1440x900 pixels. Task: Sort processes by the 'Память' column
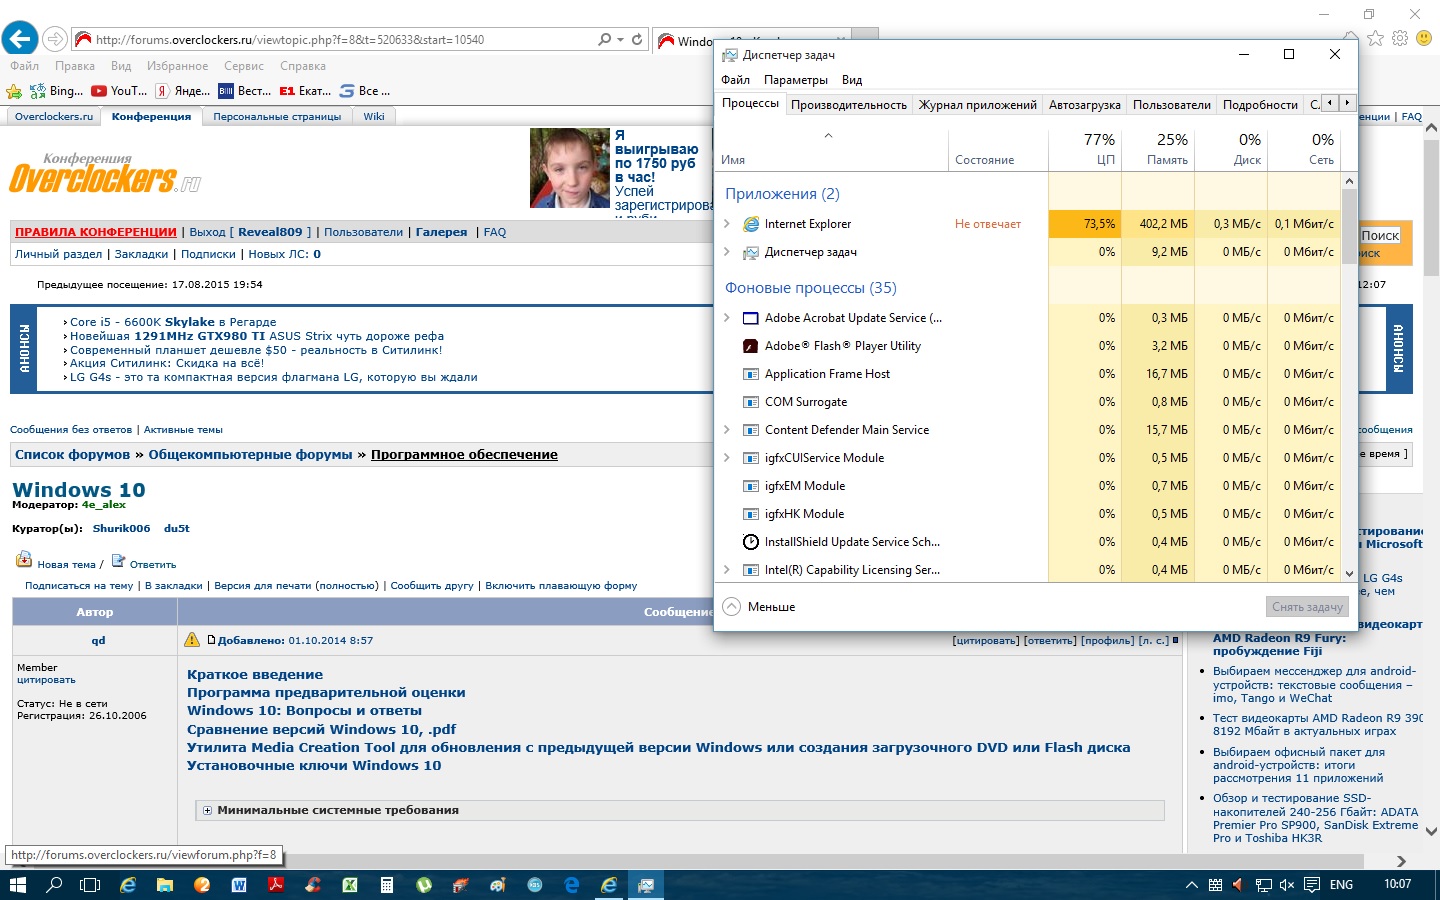tap(1158, 148)
